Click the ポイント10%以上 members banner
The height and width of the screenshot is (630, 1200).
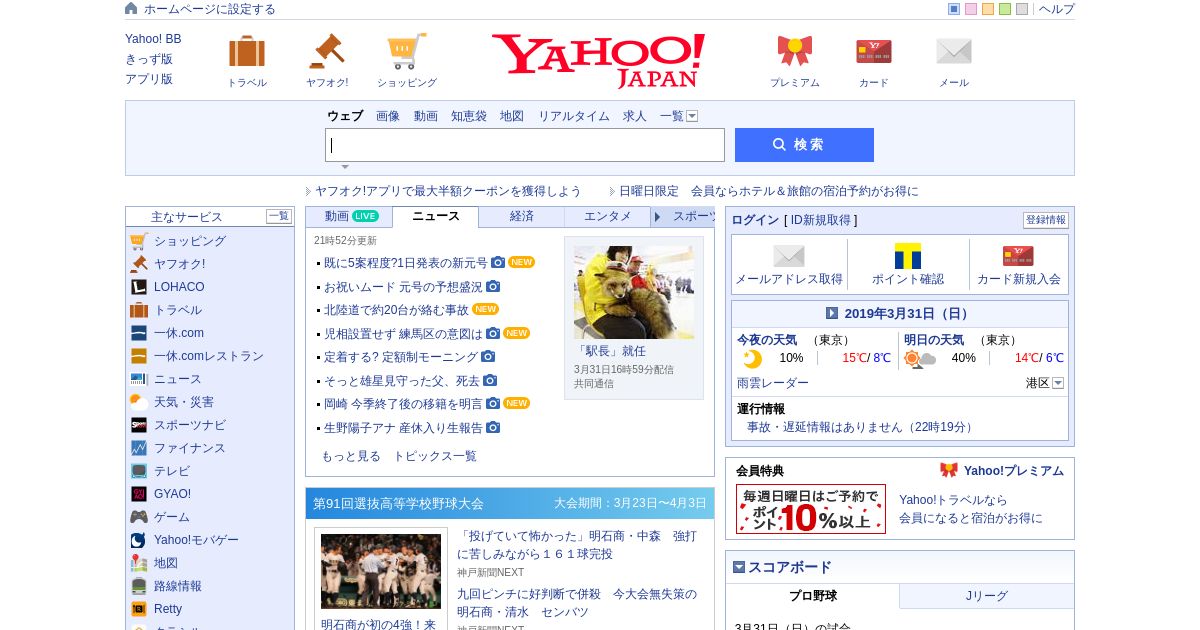811,509
